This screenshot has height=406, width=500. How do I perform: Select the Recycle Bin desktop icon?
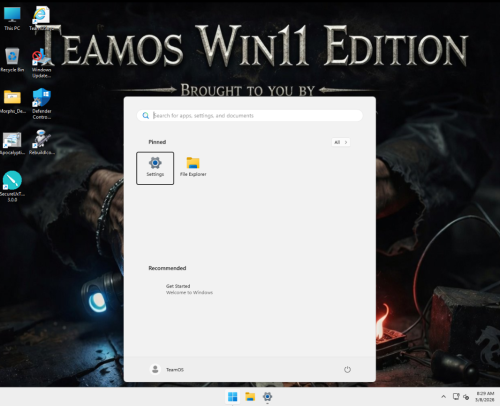coord(12,60)
